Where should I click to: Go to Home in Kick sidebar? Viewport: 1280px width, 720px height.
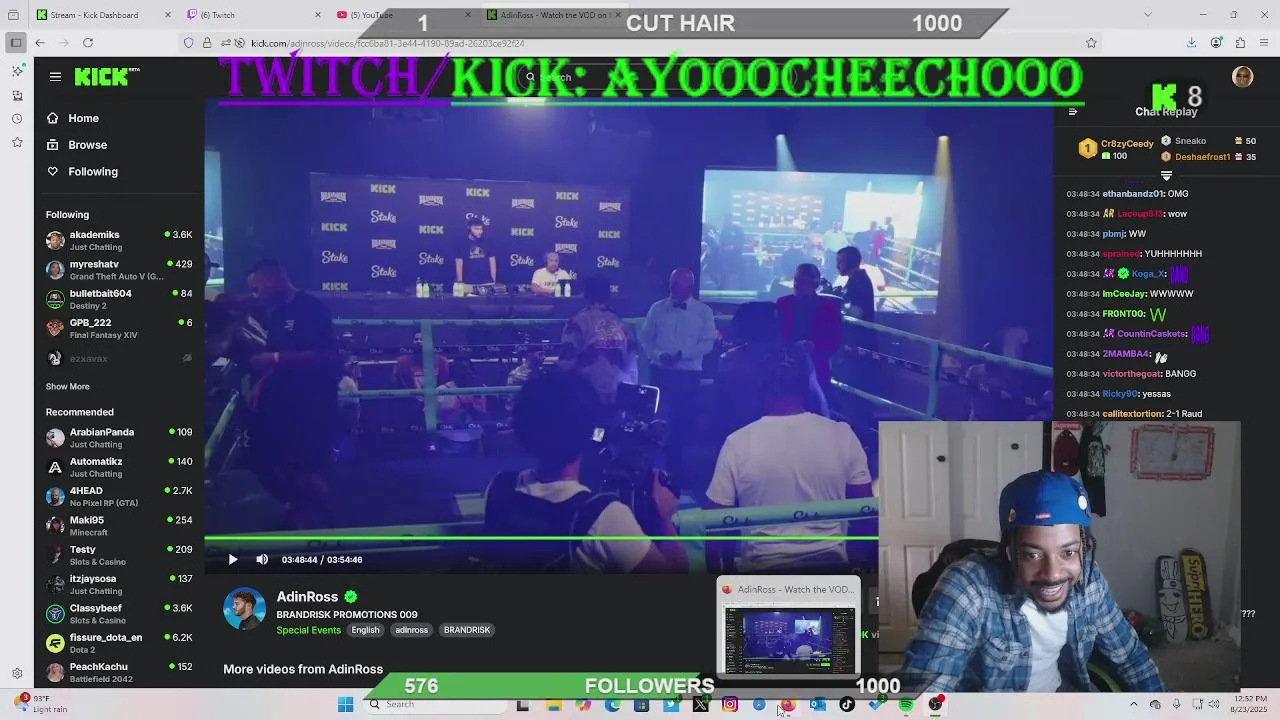(x=73, y=118)
